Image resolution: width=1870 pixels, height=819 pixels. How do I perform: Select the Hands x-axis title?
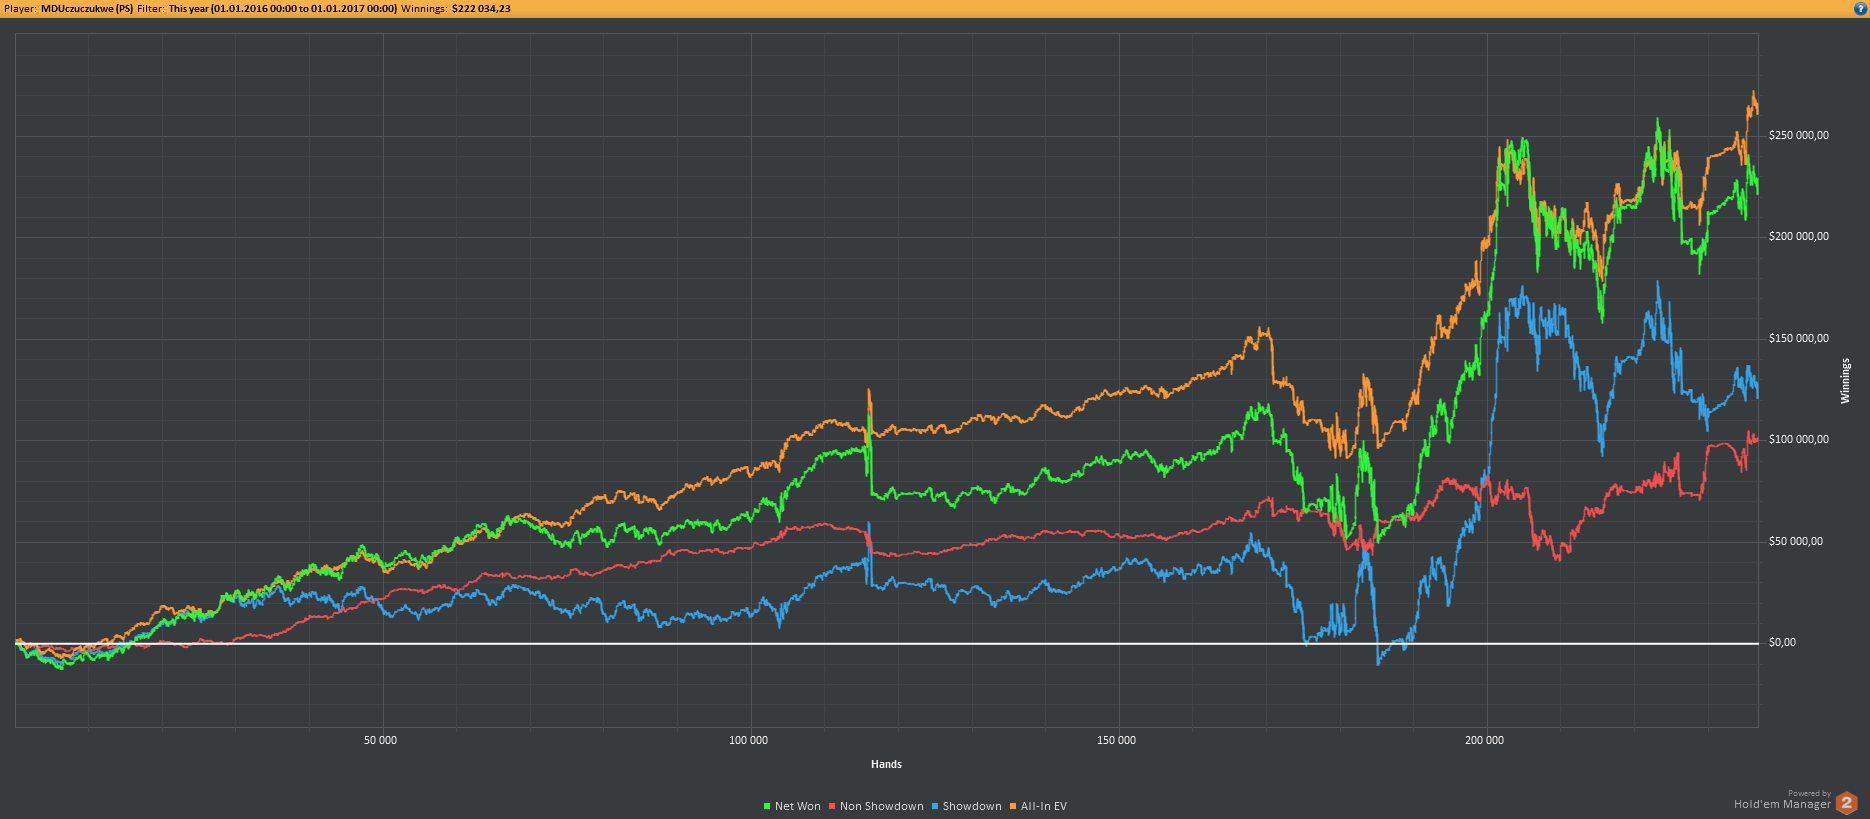(x=886, y=764)
